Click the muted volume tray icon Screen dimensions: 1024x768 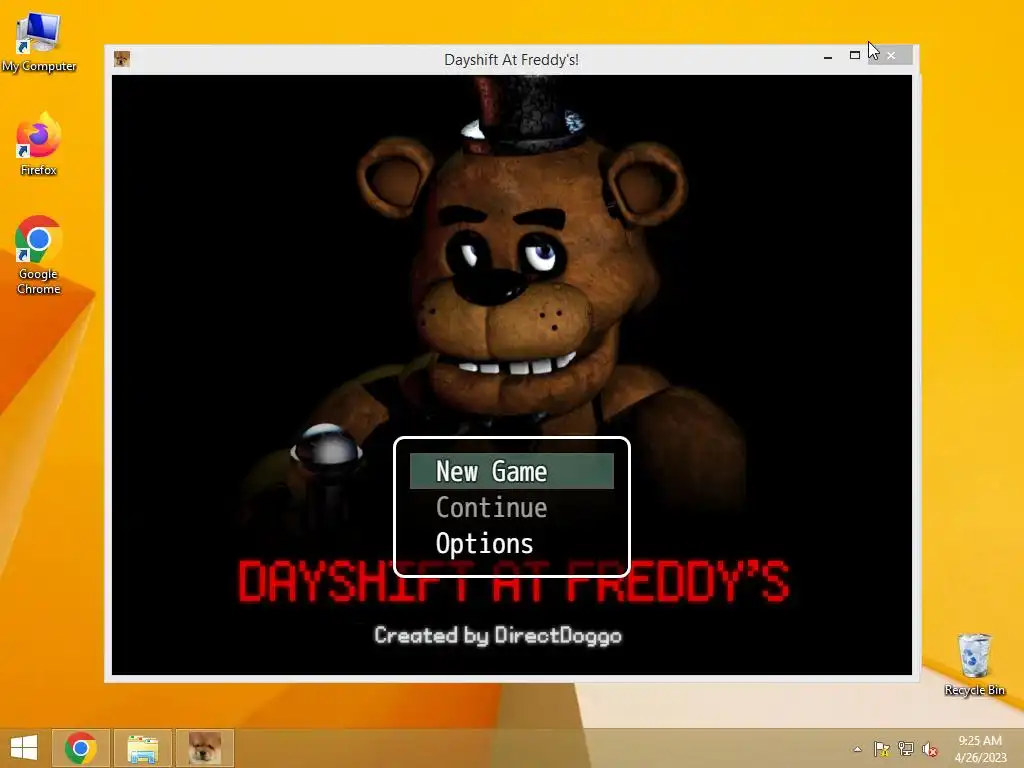coord(929,749)
